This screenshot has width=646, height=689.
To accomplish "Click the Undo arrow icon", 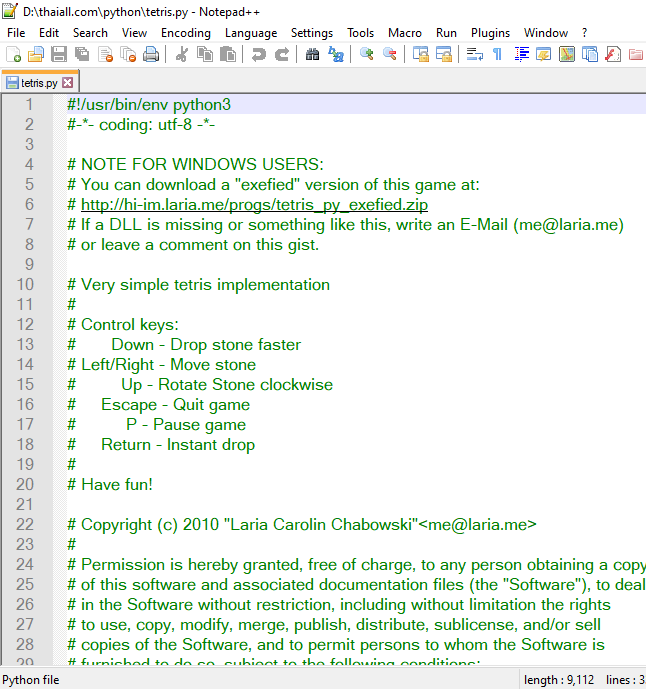I will pyautogui.click(x=259, y=54).
